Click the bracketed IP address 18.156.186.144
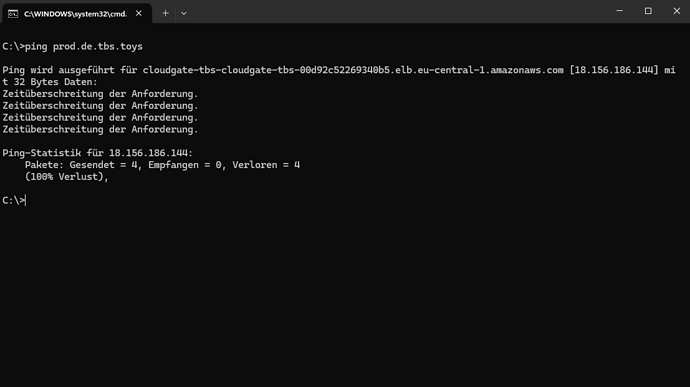 pyautogui.click(x=614, y=70)
